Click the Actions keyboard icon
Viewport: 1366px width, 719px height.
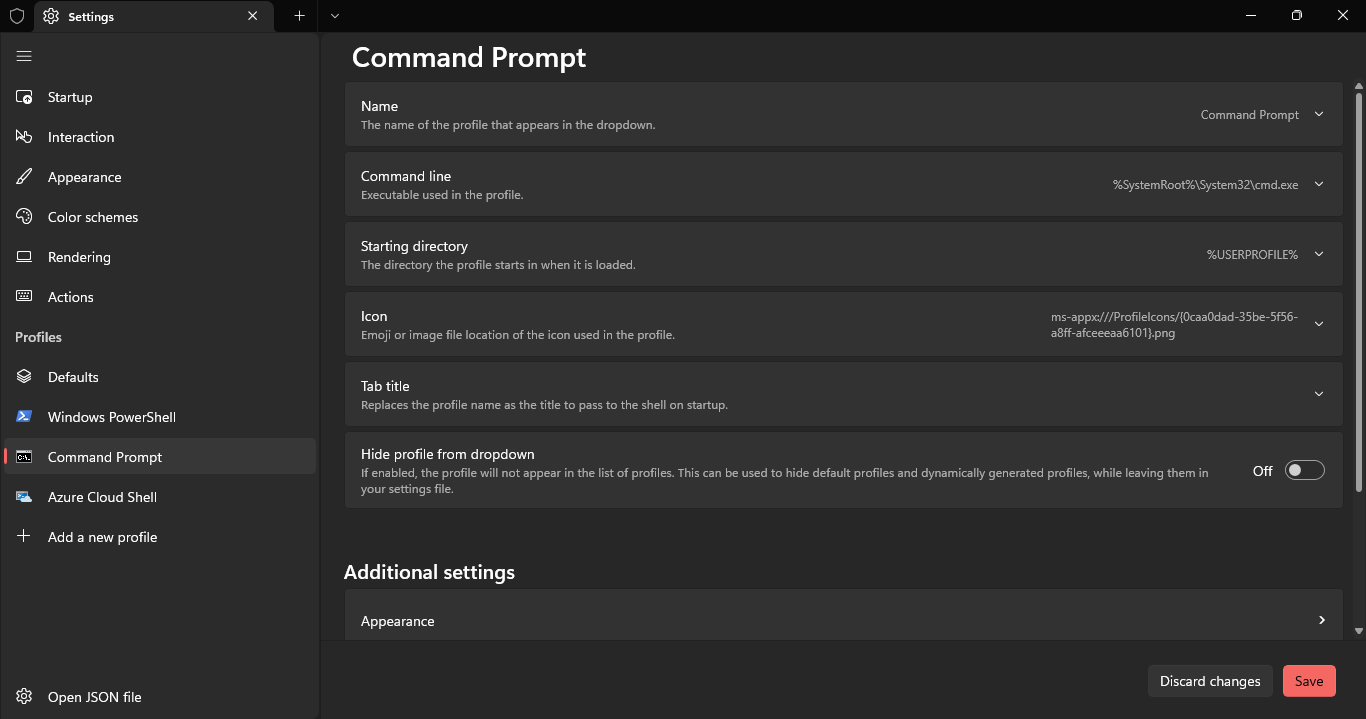click(x=24, y=297)
